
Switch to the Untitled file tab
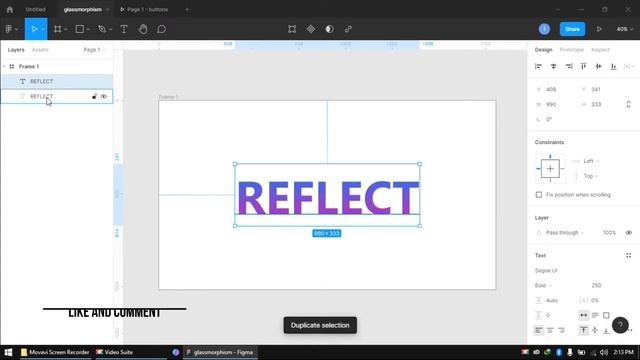(36, 9)
